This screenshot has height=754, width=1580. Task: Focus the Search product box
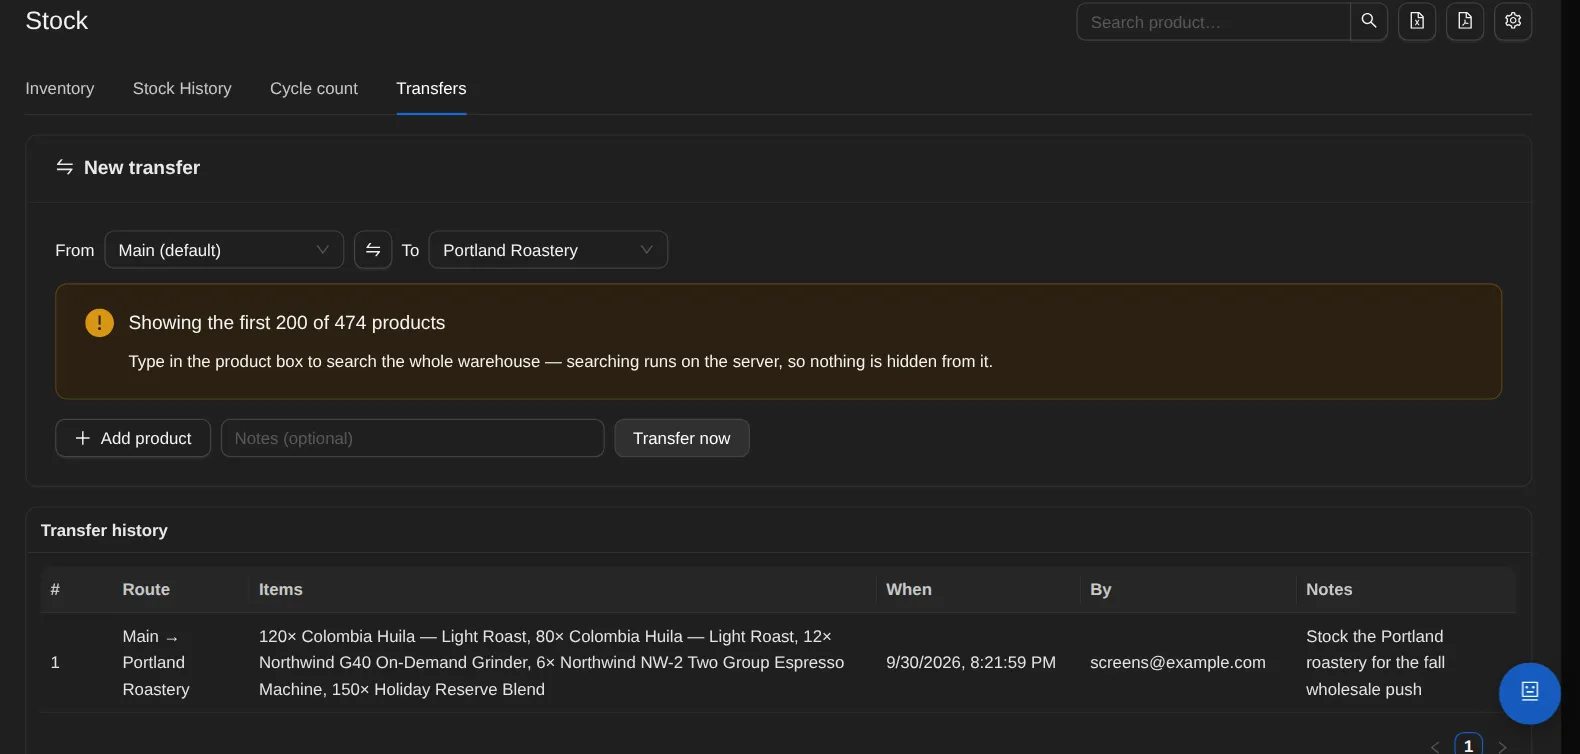click(x=1213, y=22)
